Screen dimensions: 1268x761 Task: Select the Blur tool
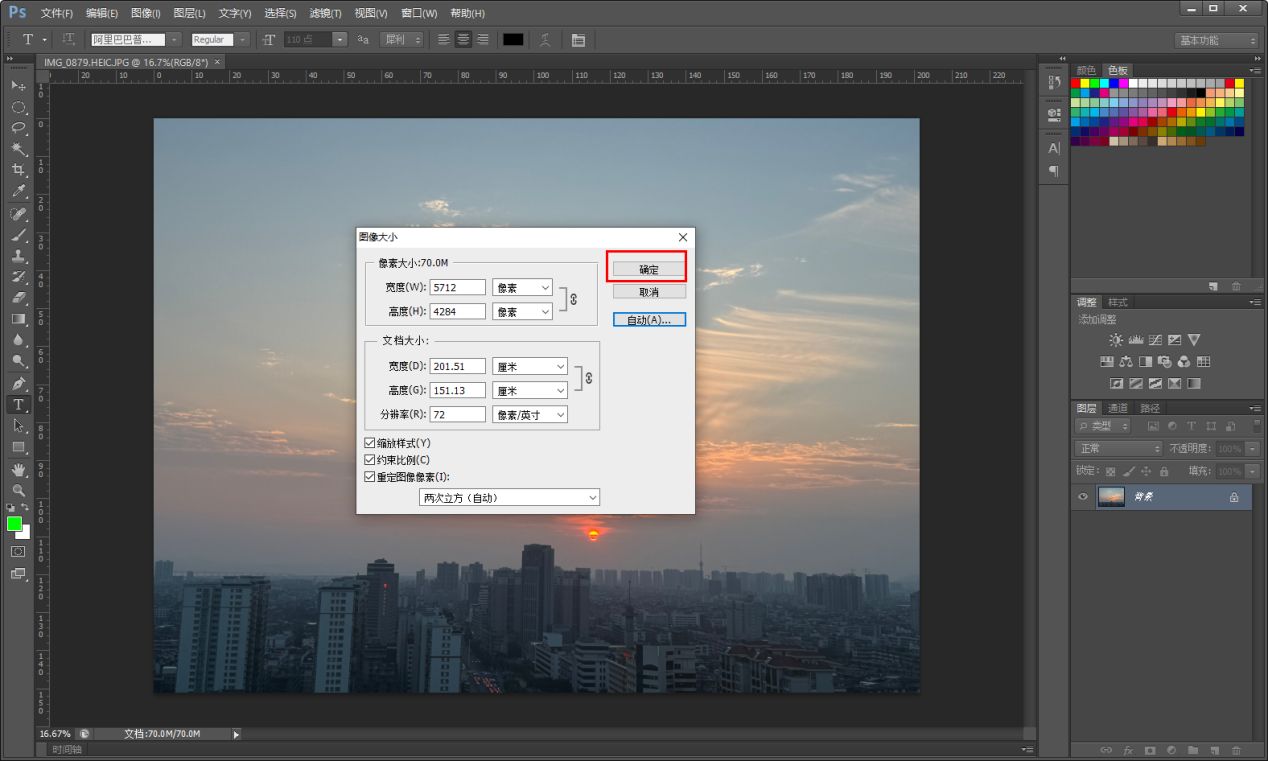(18, 340)
